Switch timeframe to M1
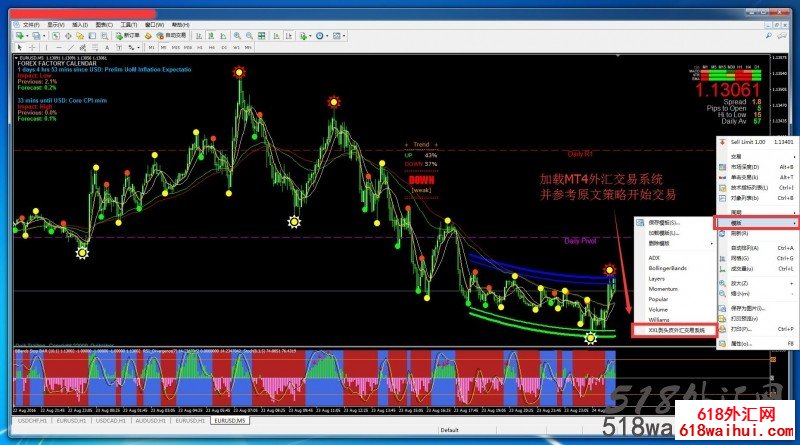The width and height of the screenshot is (800, 445). click(152, 47)
